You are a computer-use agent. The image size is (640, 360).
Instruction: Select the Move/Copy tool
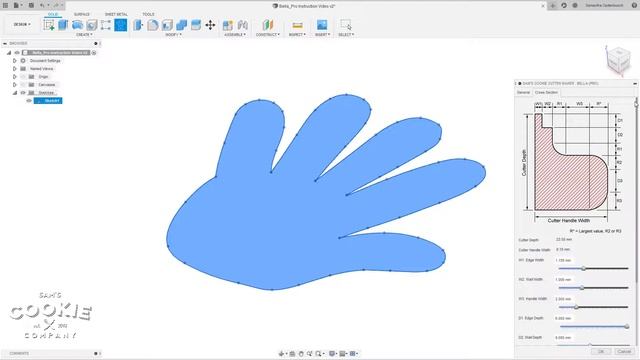[210, 25]
